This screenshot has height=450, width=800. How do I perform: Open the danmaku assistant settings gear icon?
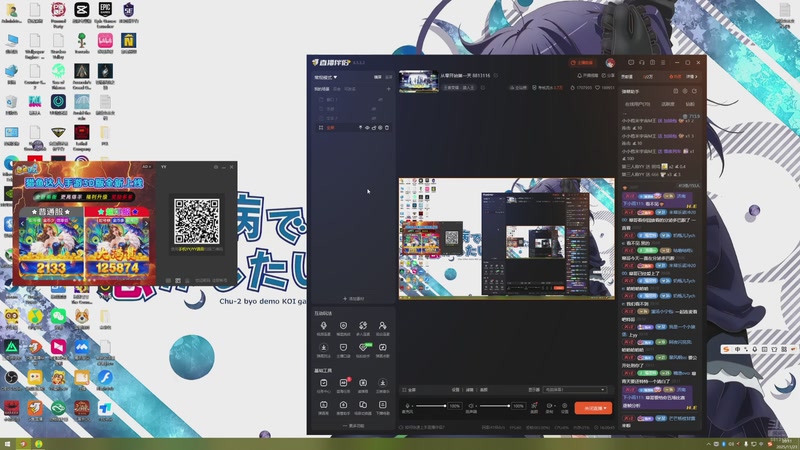tap(685, 91)
